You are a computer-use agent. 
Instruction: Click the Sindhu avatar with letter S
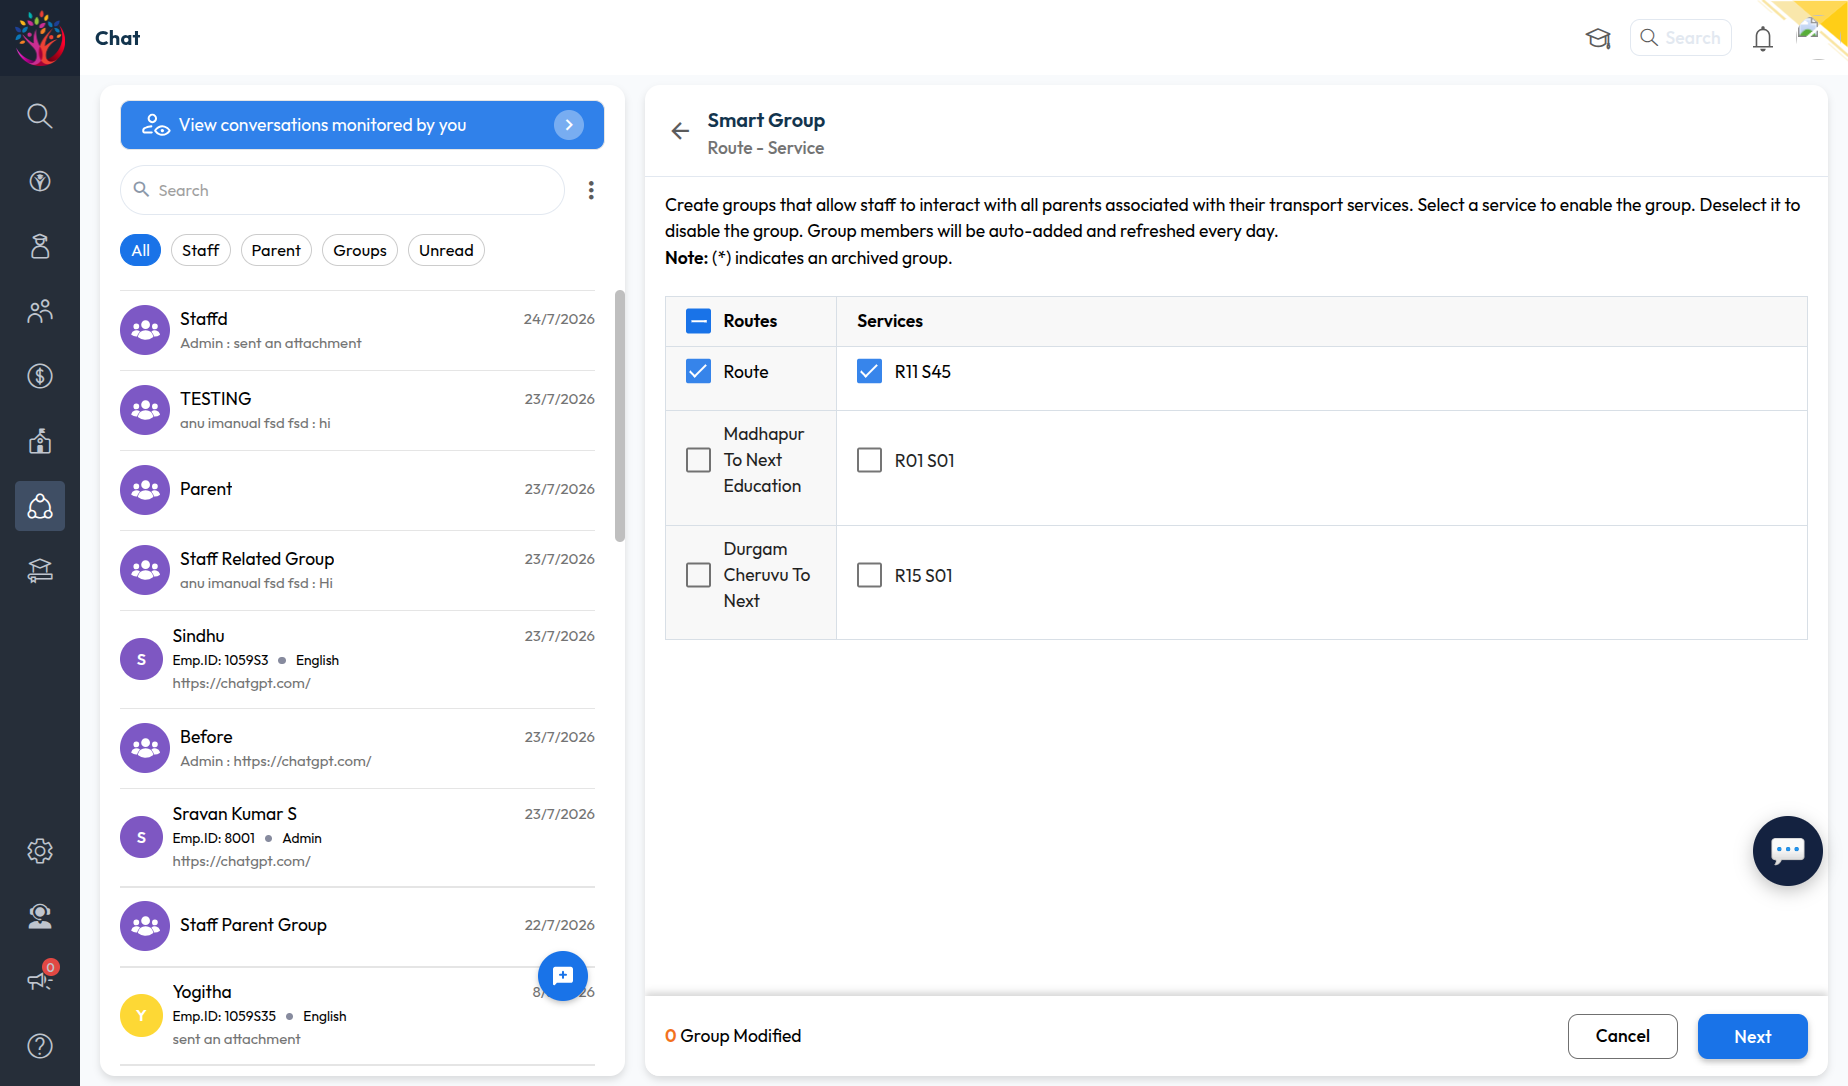click(141, 659)
